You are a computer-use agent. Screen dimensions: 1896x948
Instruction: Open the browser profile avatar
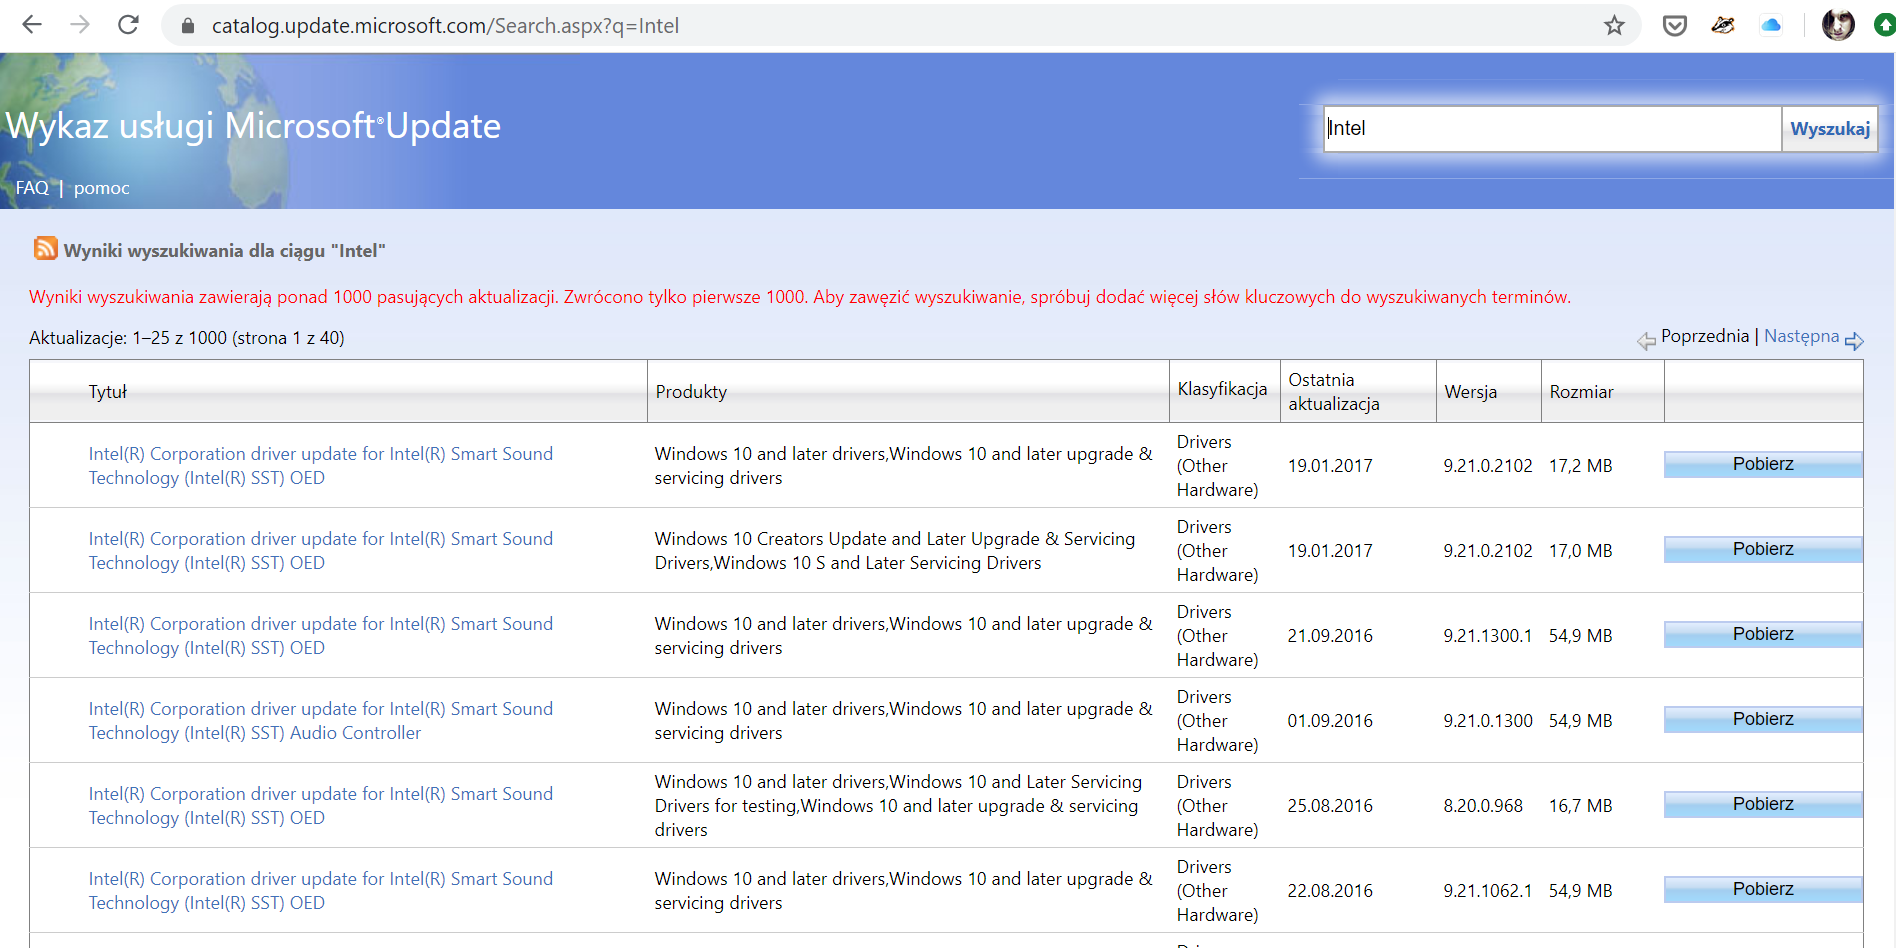click(x=1838, y=25)
